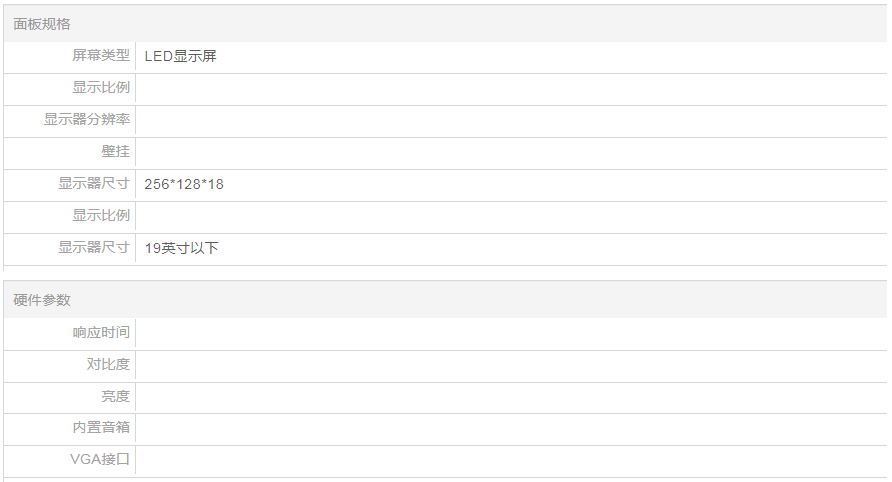
Task: Click the 显示器分辨率 label
Action: pos(87,120)
